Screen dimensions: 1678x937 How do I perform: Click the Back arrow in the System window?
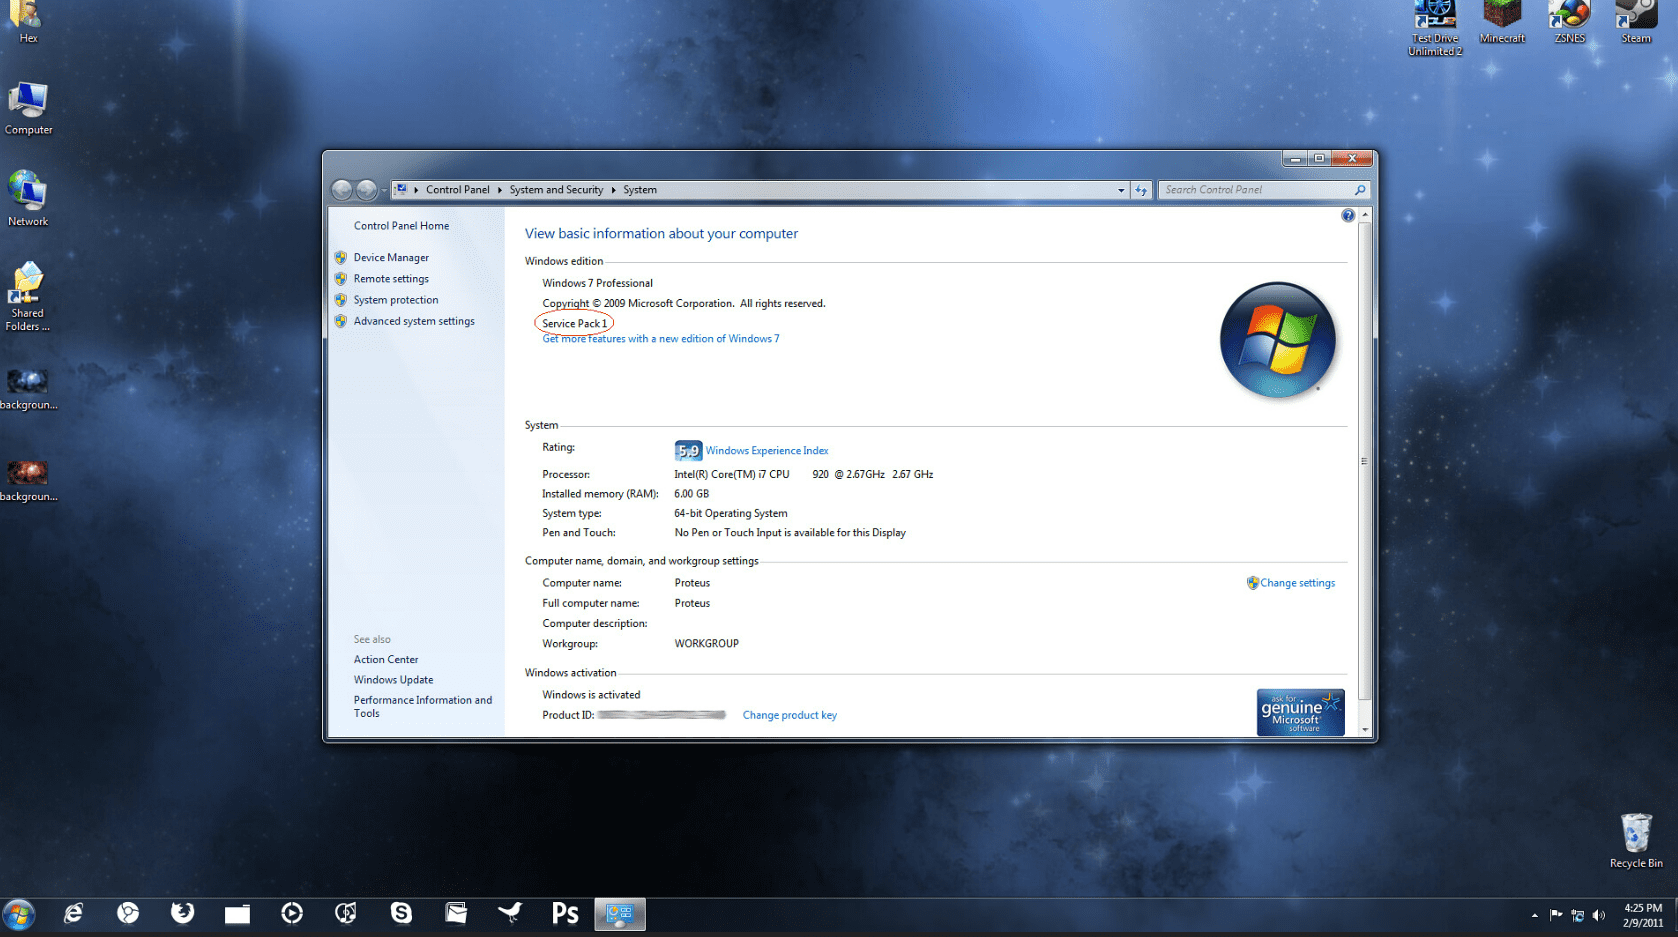click(342, 189)
